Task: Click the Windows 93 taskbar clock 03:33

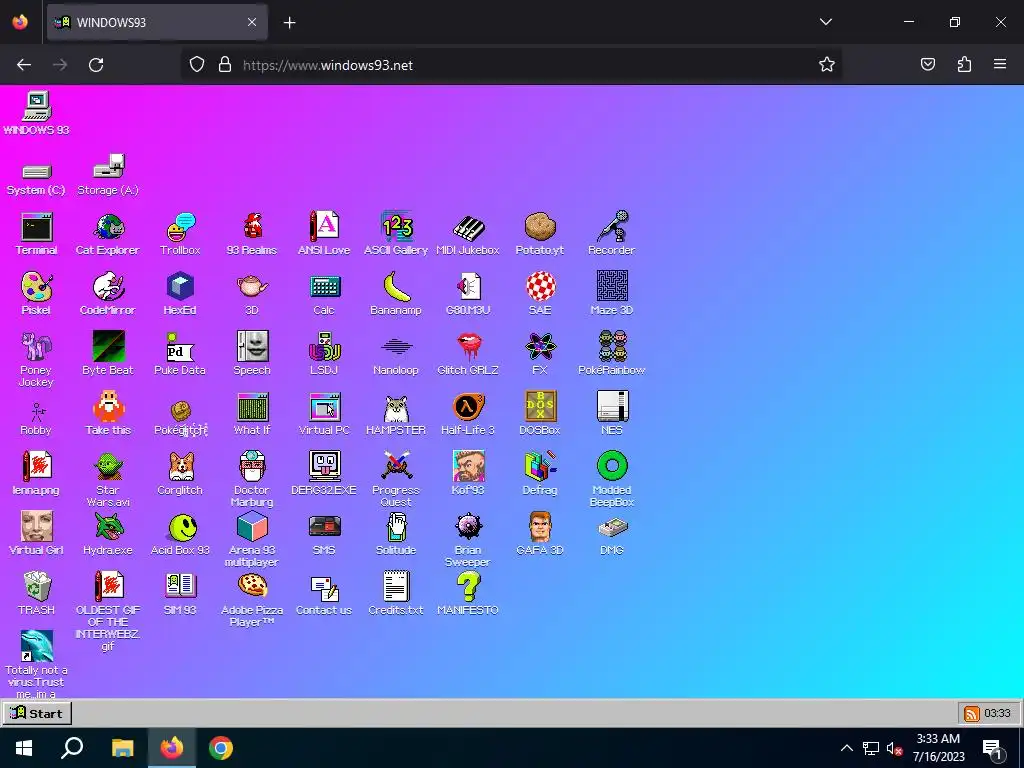Action: pos(997,713)
